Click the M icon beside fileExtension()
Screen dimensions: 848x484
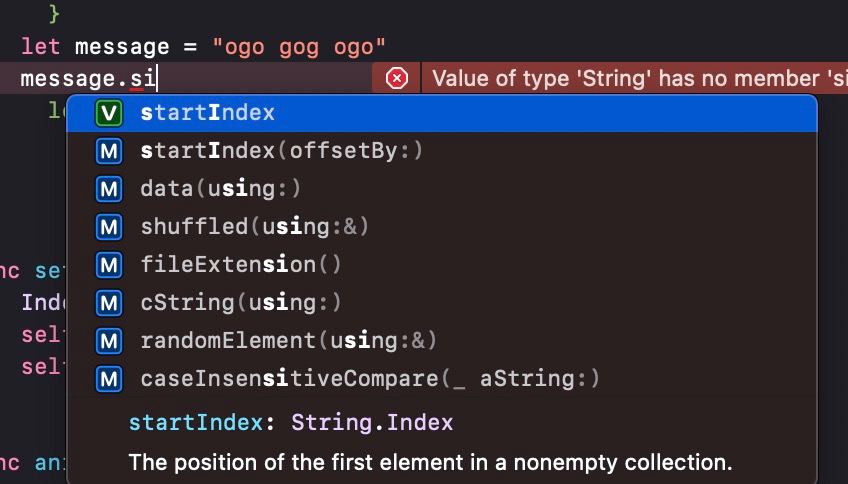109,265
